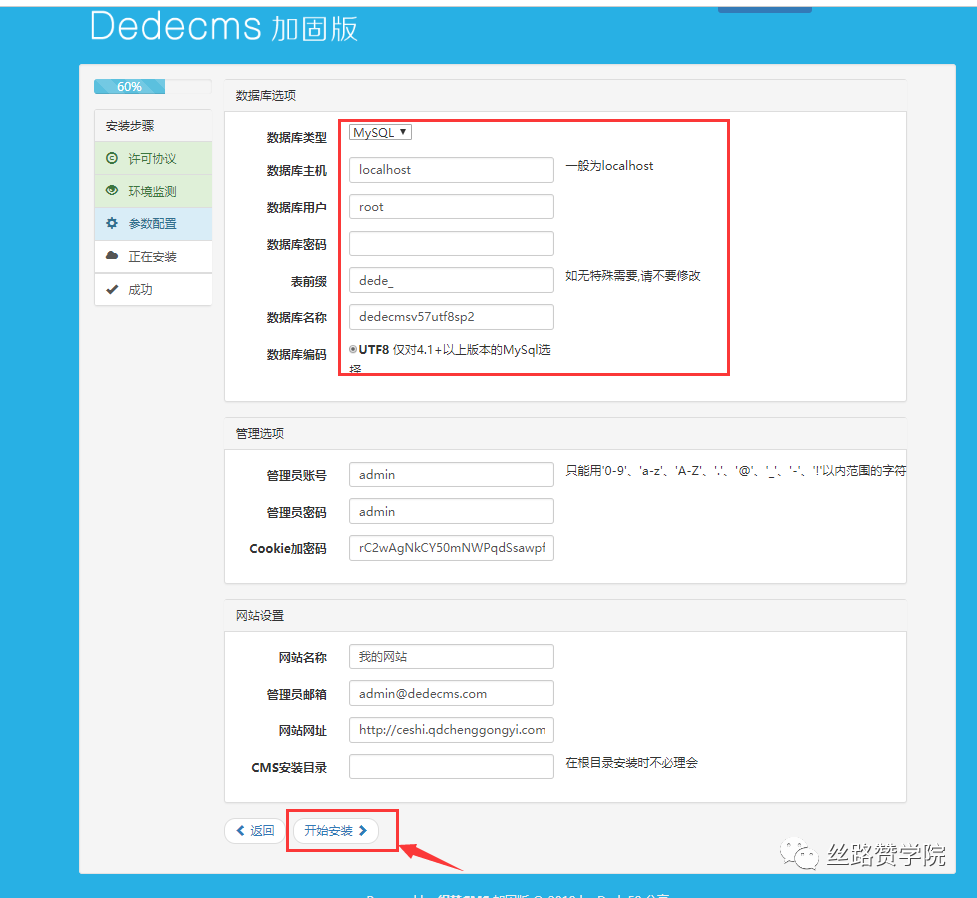Click the cloud icon beside 正在安装
The height and width of the screenshot is (898, 977).
pyautogui.click(x=112, y=256)
